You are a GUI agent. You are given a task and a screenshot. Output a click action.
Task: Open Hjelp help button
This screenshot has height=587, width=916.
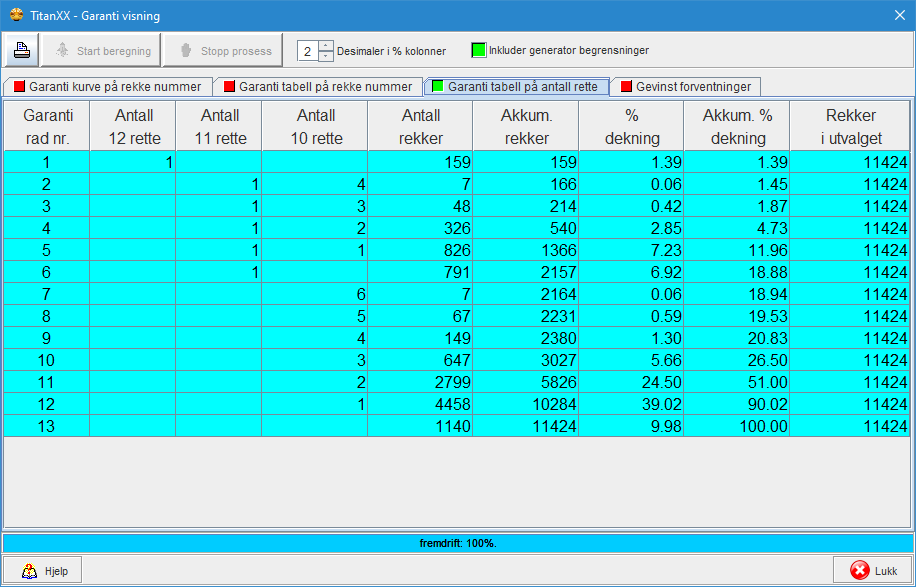point(43,570)
